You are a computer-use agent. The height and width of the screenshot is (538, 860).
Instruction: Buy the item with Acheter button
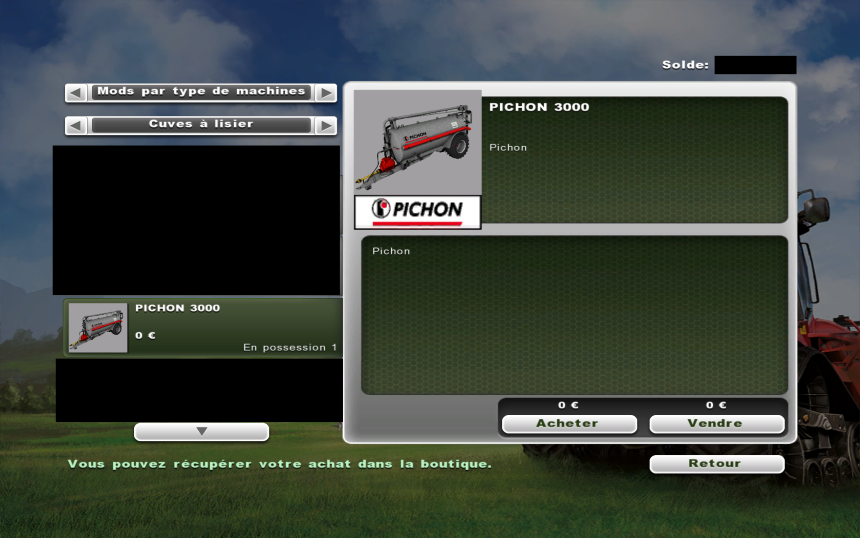tap(569, 423)
